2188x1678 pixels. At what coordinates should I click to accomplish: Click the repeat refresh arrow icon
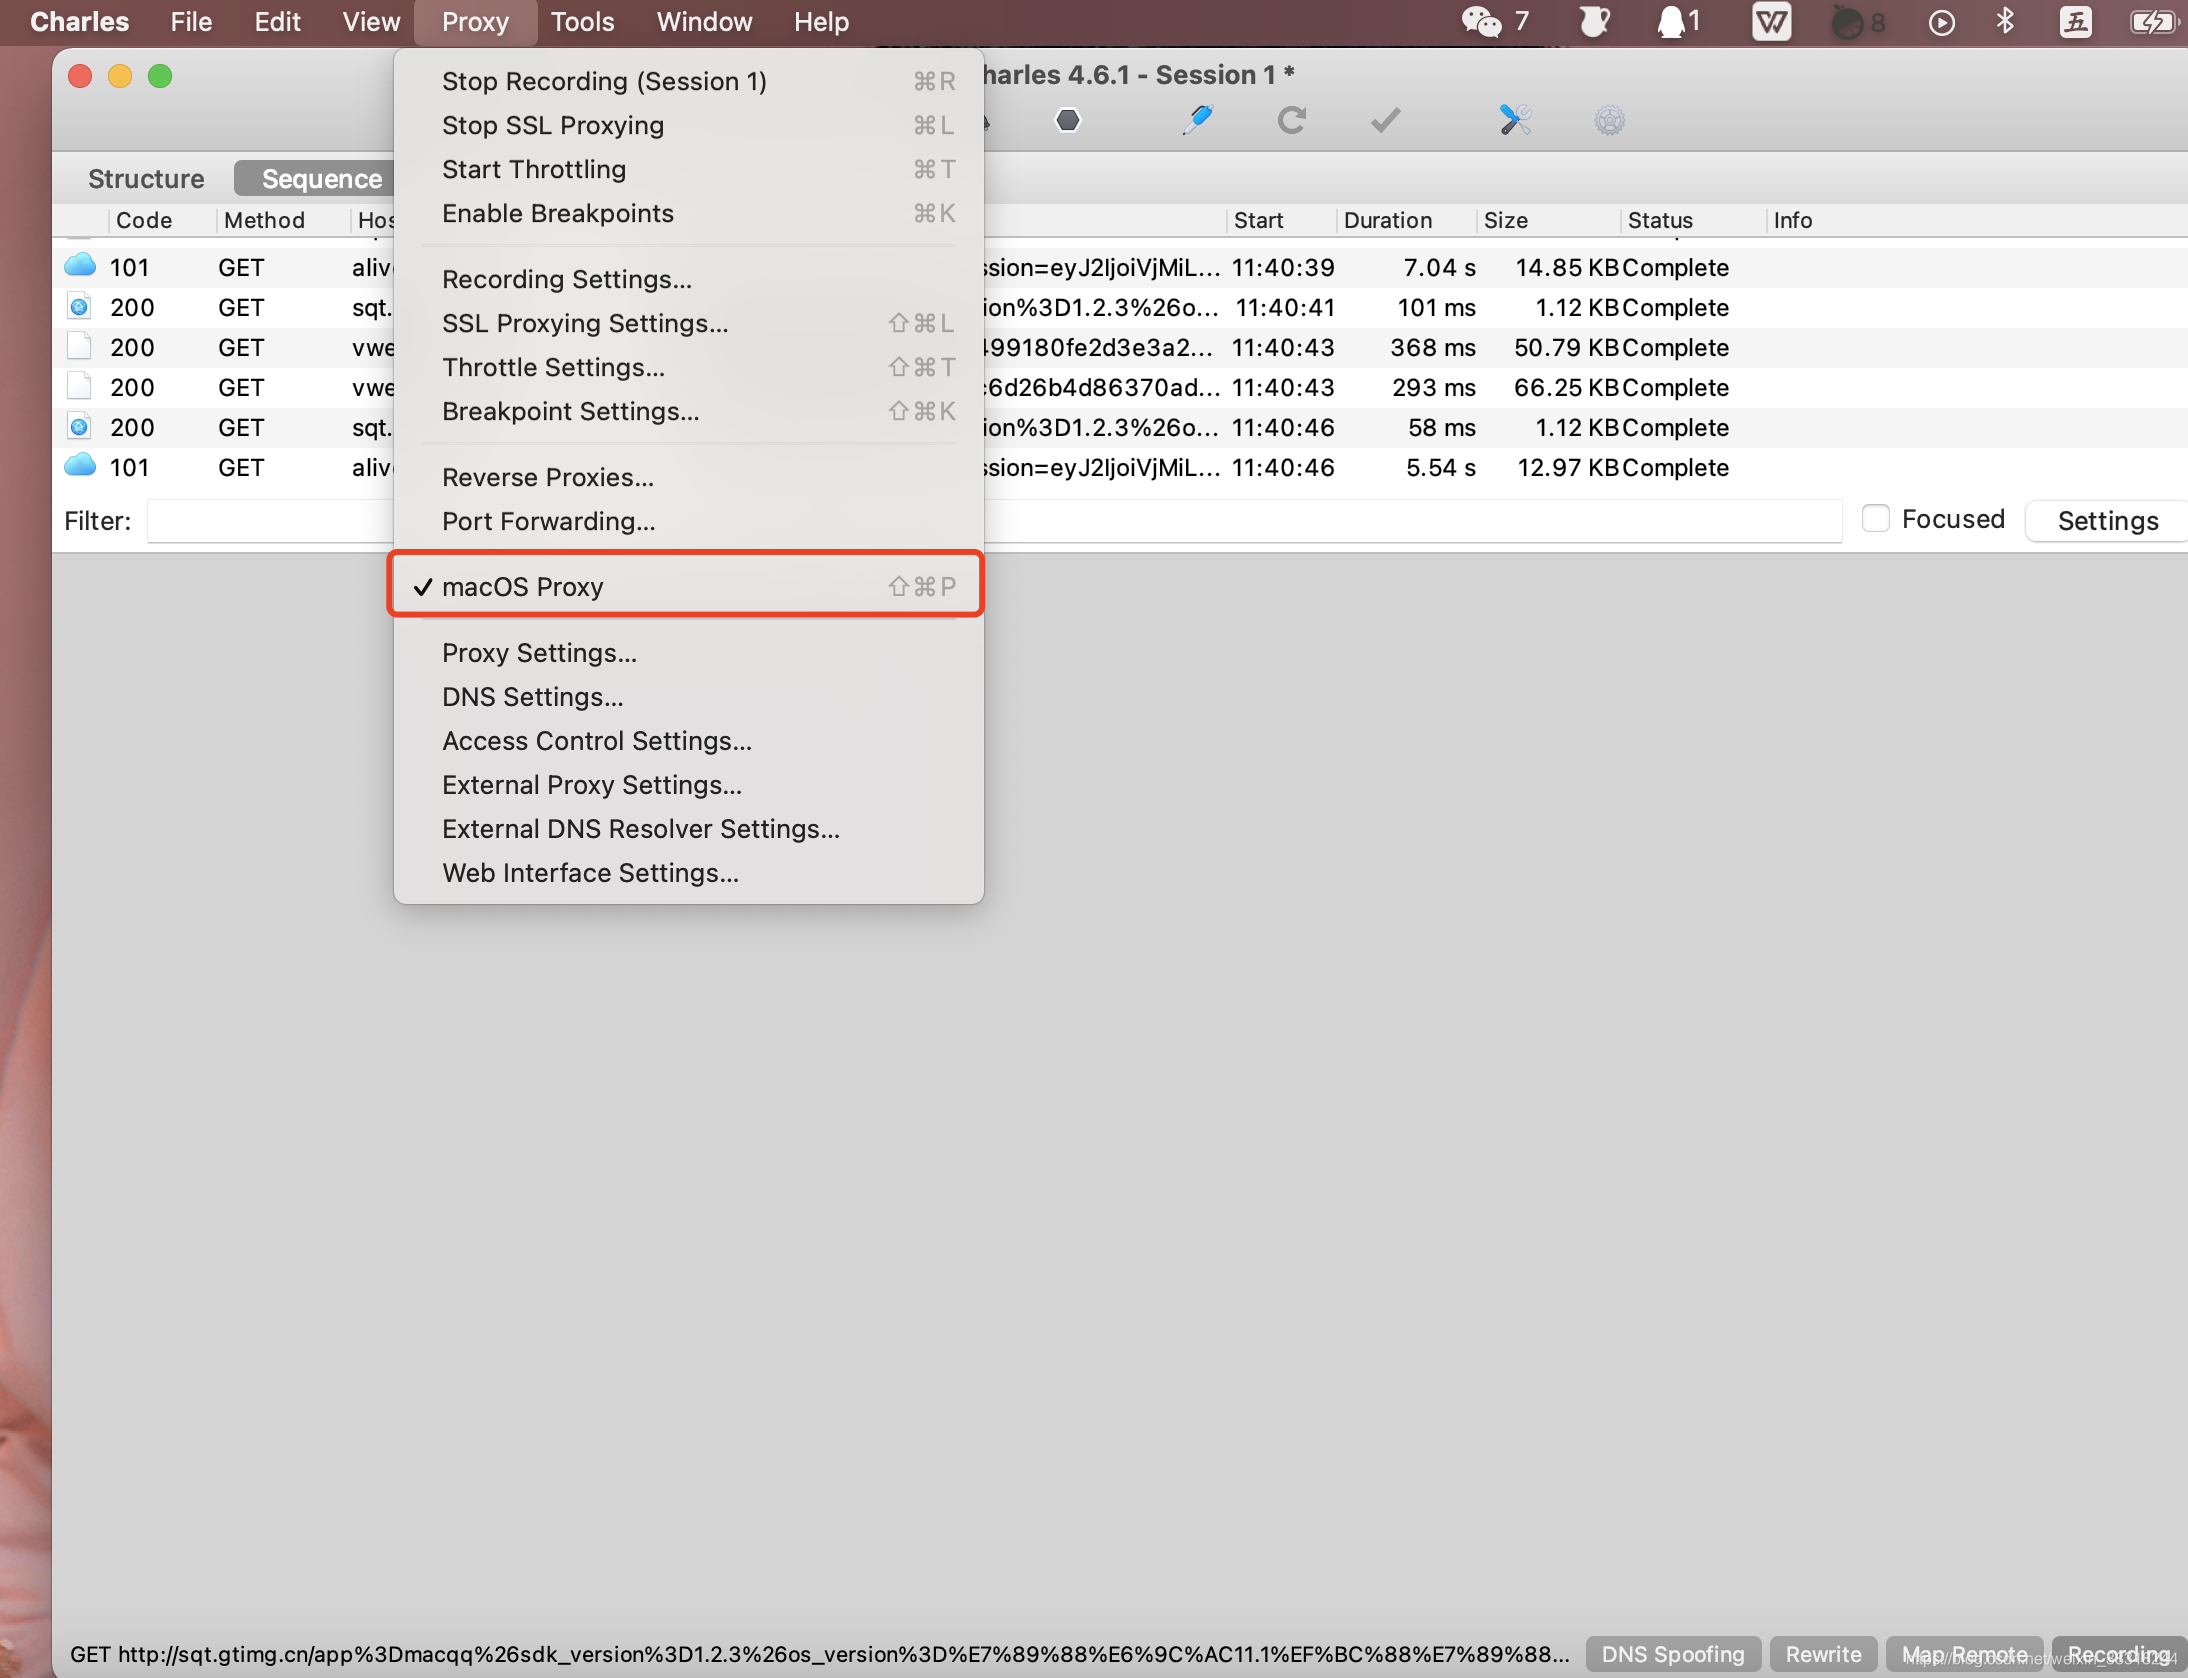[1291, 121]
